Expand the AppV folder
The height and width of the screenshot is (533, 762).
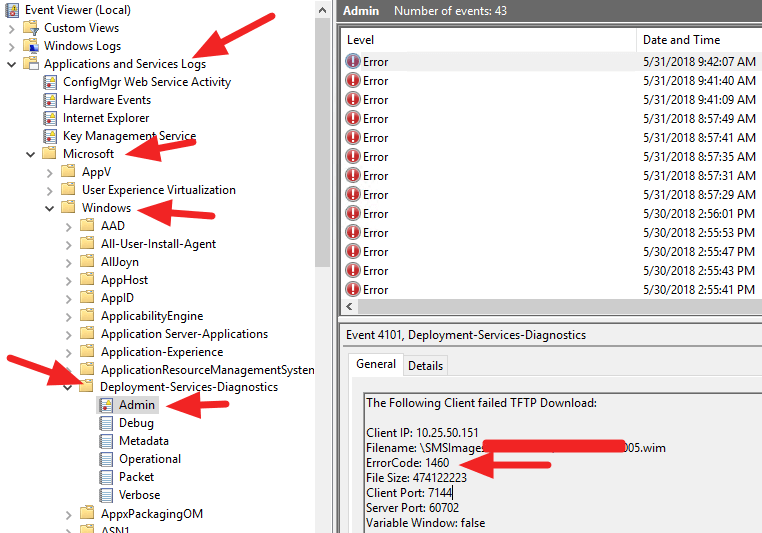coord(50,172)
